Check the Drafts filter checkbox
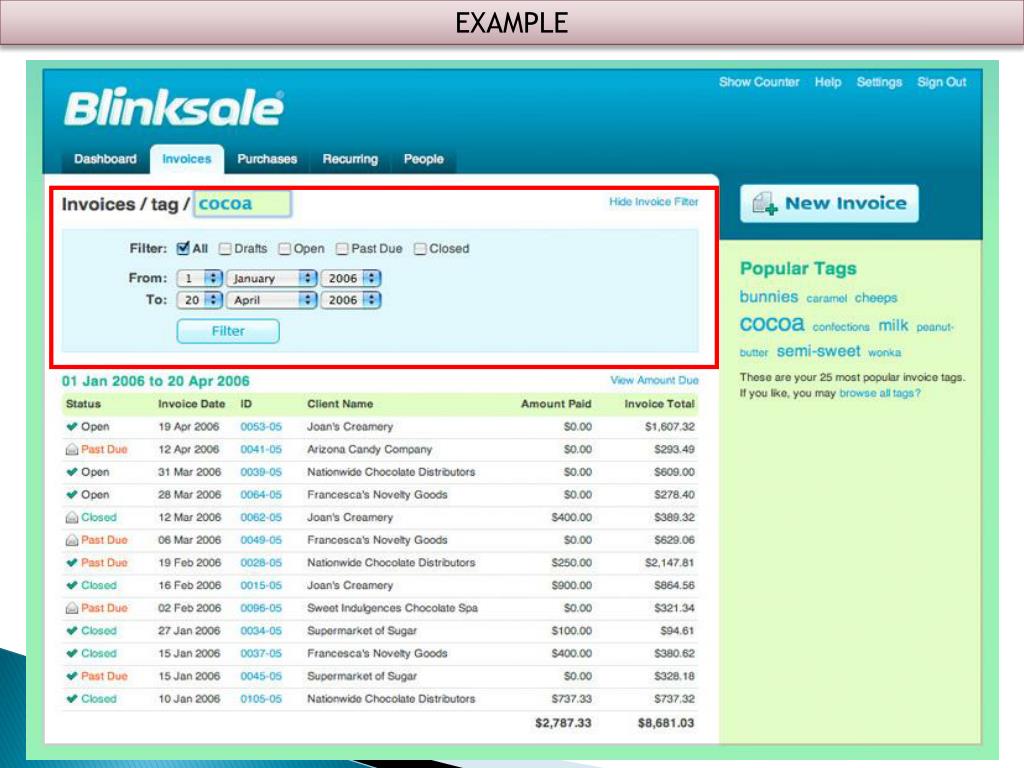 click(225, 249)
